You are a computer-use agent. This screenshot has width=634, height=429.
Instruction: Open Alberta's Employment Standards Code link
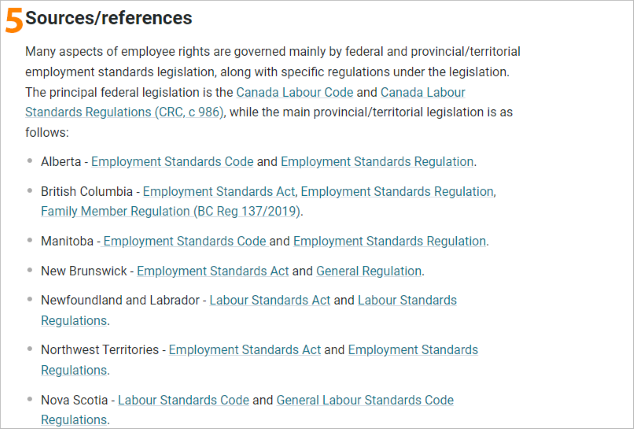(x=172, y=161)
